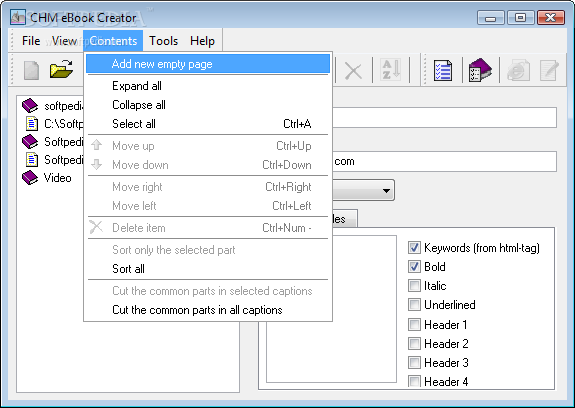This screenshot has height=408, width=575.
Task: Click Move left menu entry
Action: pyautogui.click(x=208, y=206)
